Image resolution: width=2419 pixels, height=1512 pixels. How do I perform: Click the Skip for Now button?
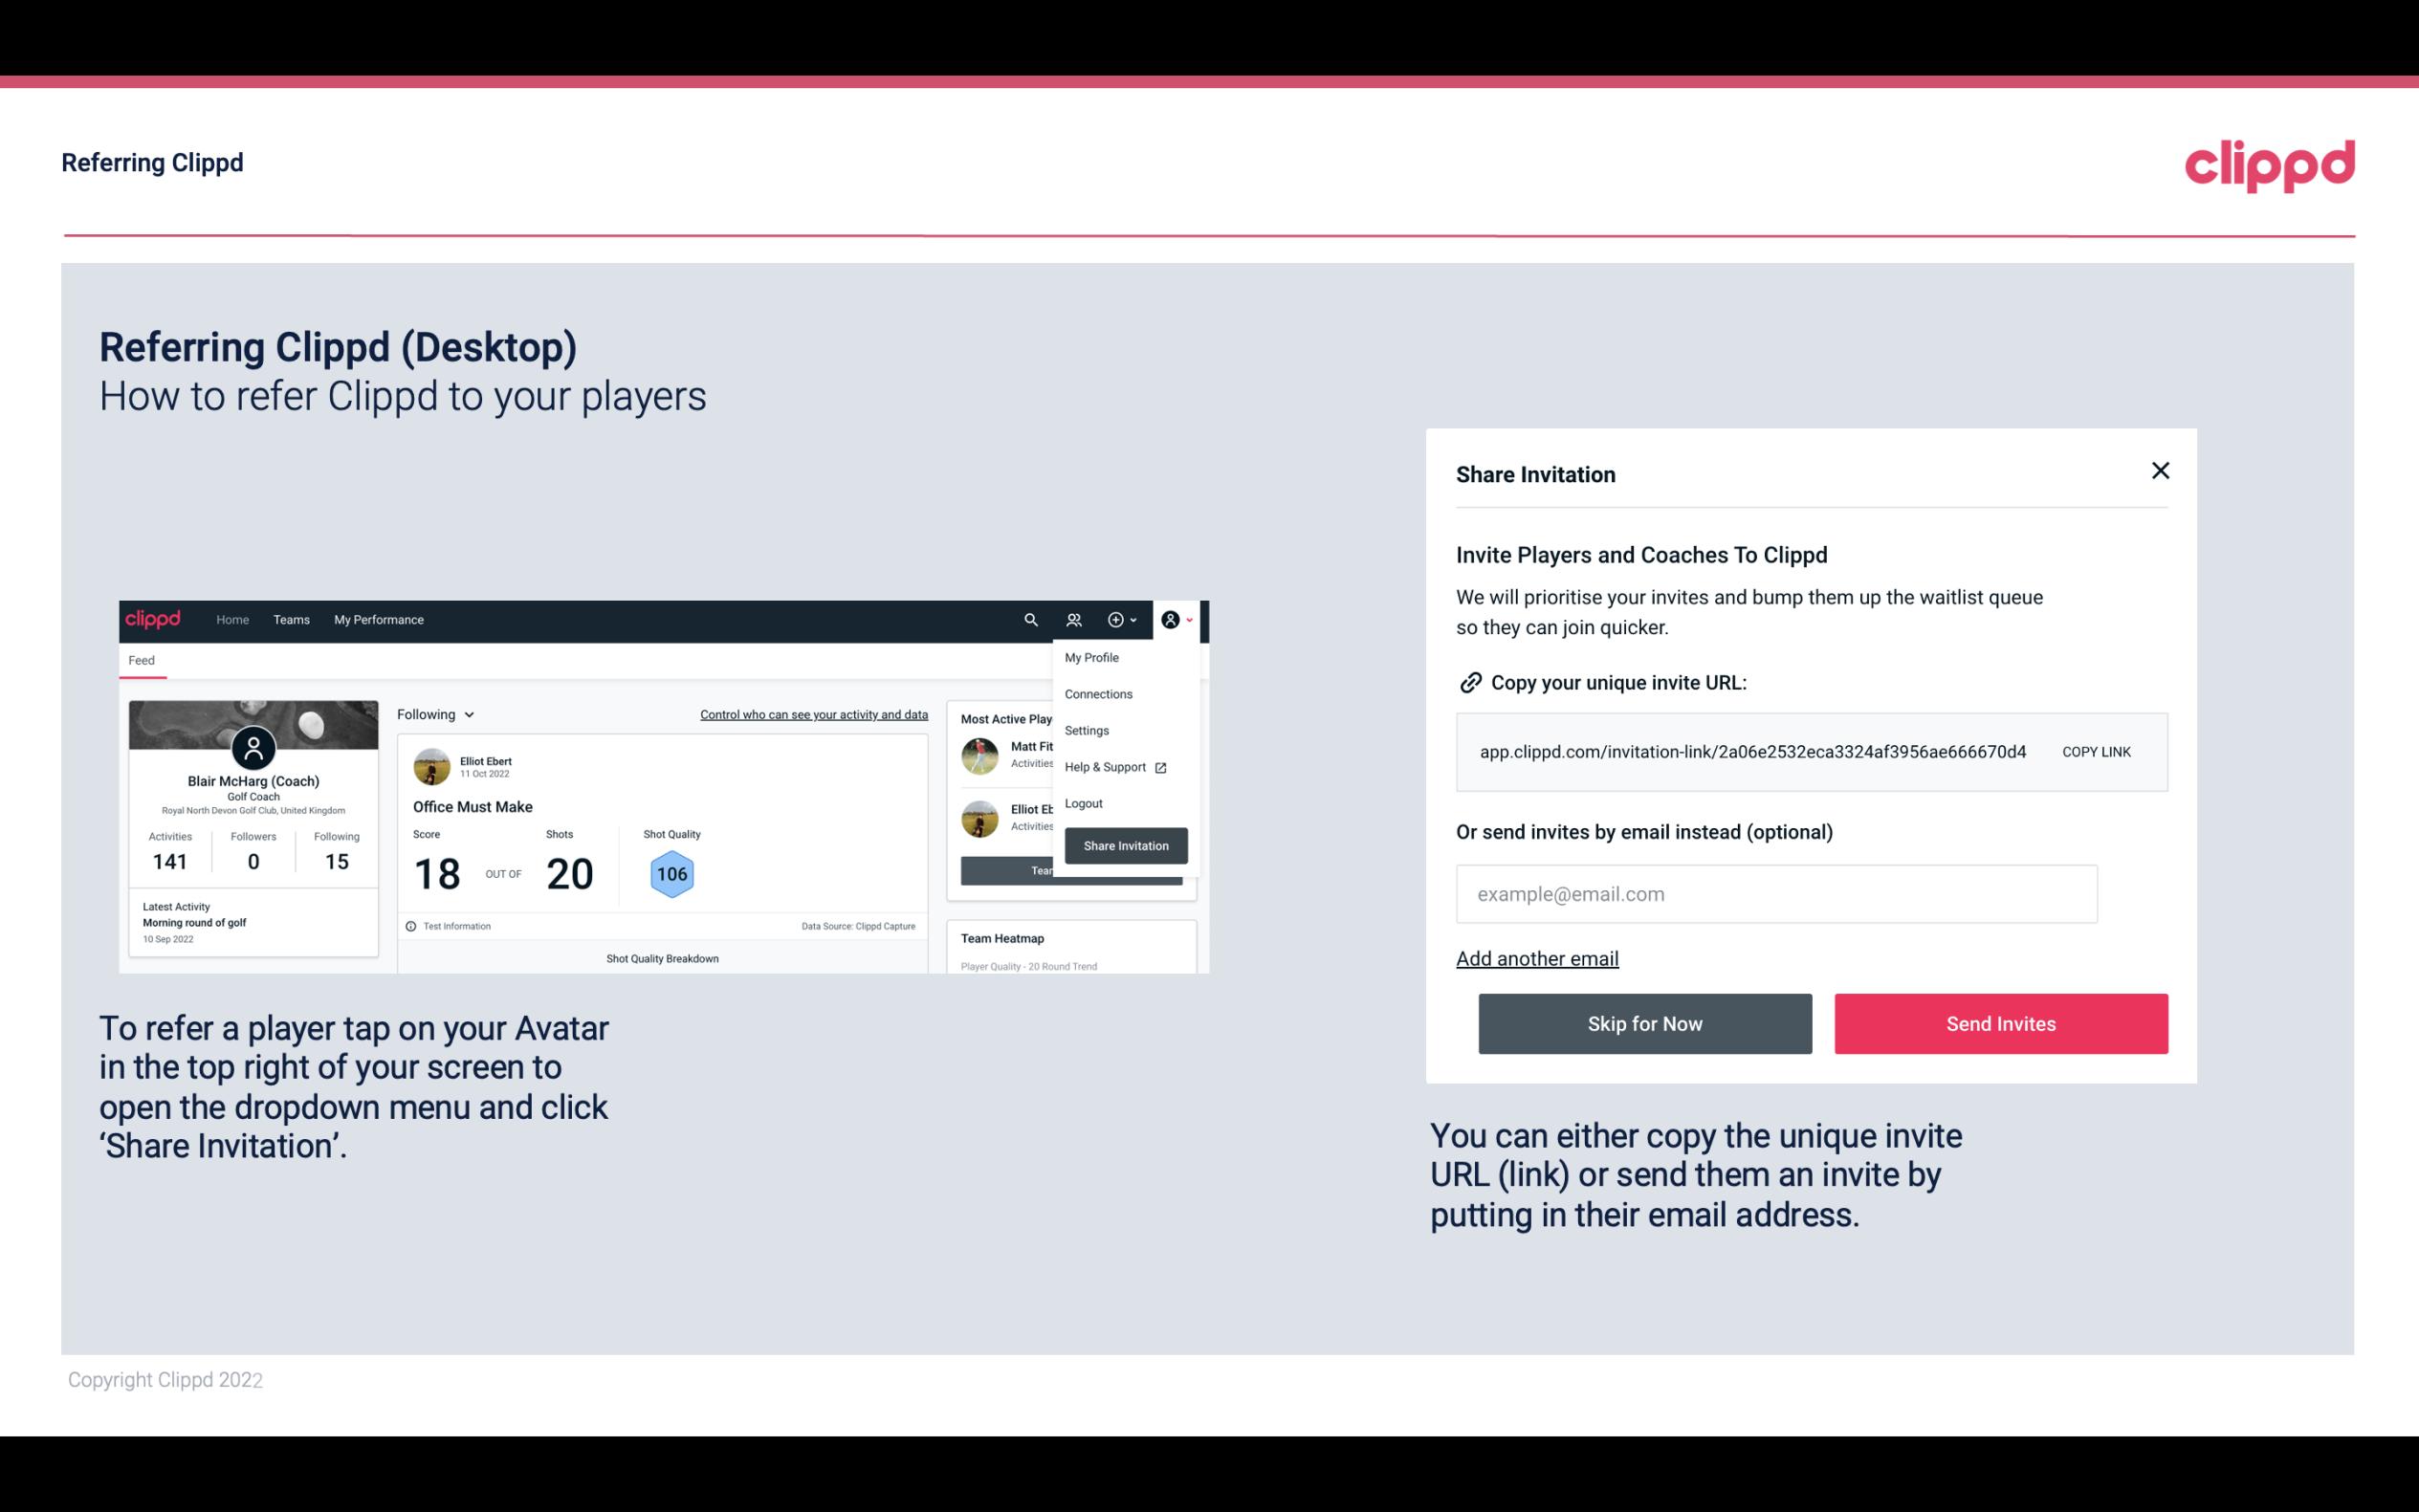click(1644, 1022)
